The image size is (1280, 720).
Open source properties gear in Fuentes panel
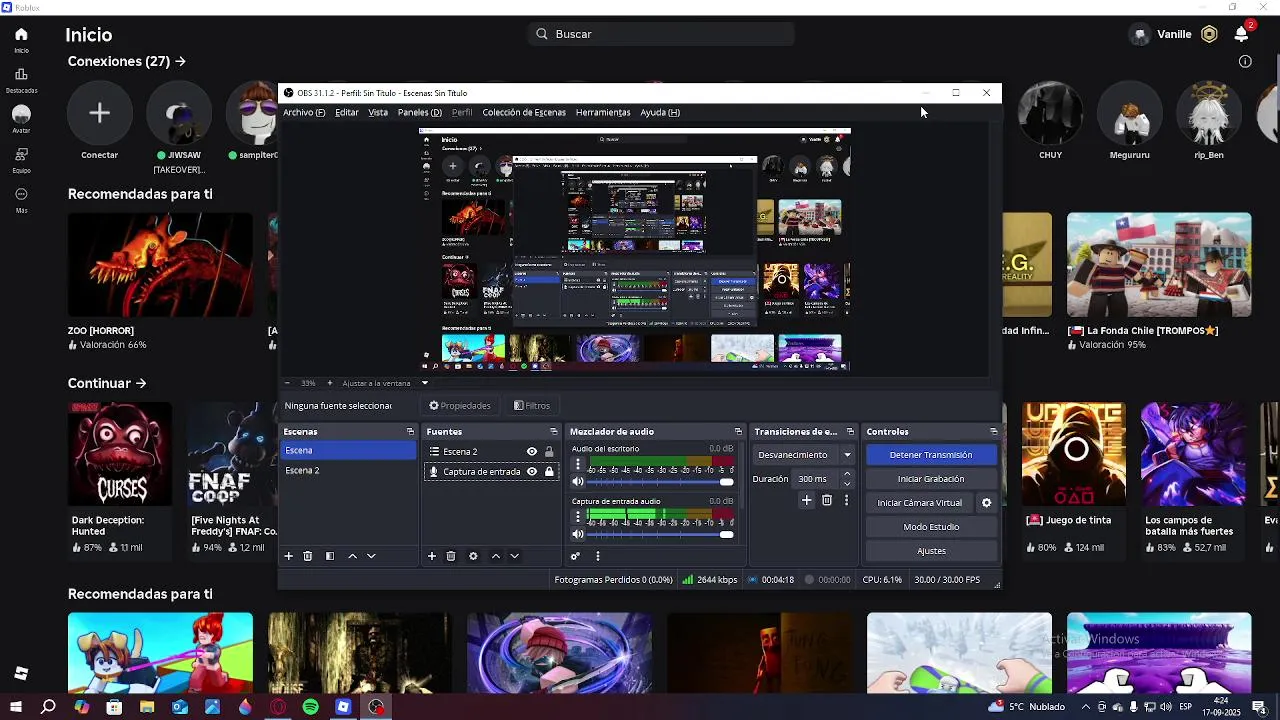pyautogui.click(x=473, y=556)
